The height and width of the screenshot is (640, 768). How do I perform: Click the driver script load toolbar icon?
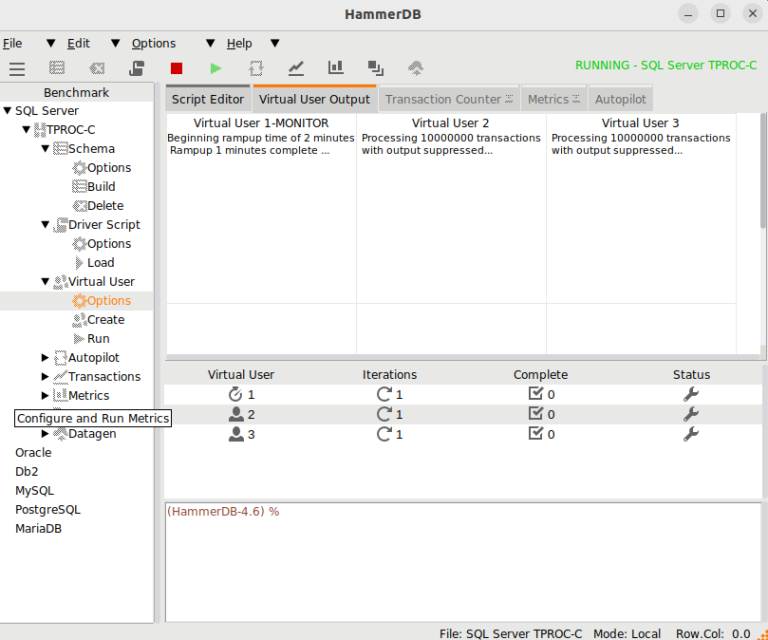[x=136, y=68]
